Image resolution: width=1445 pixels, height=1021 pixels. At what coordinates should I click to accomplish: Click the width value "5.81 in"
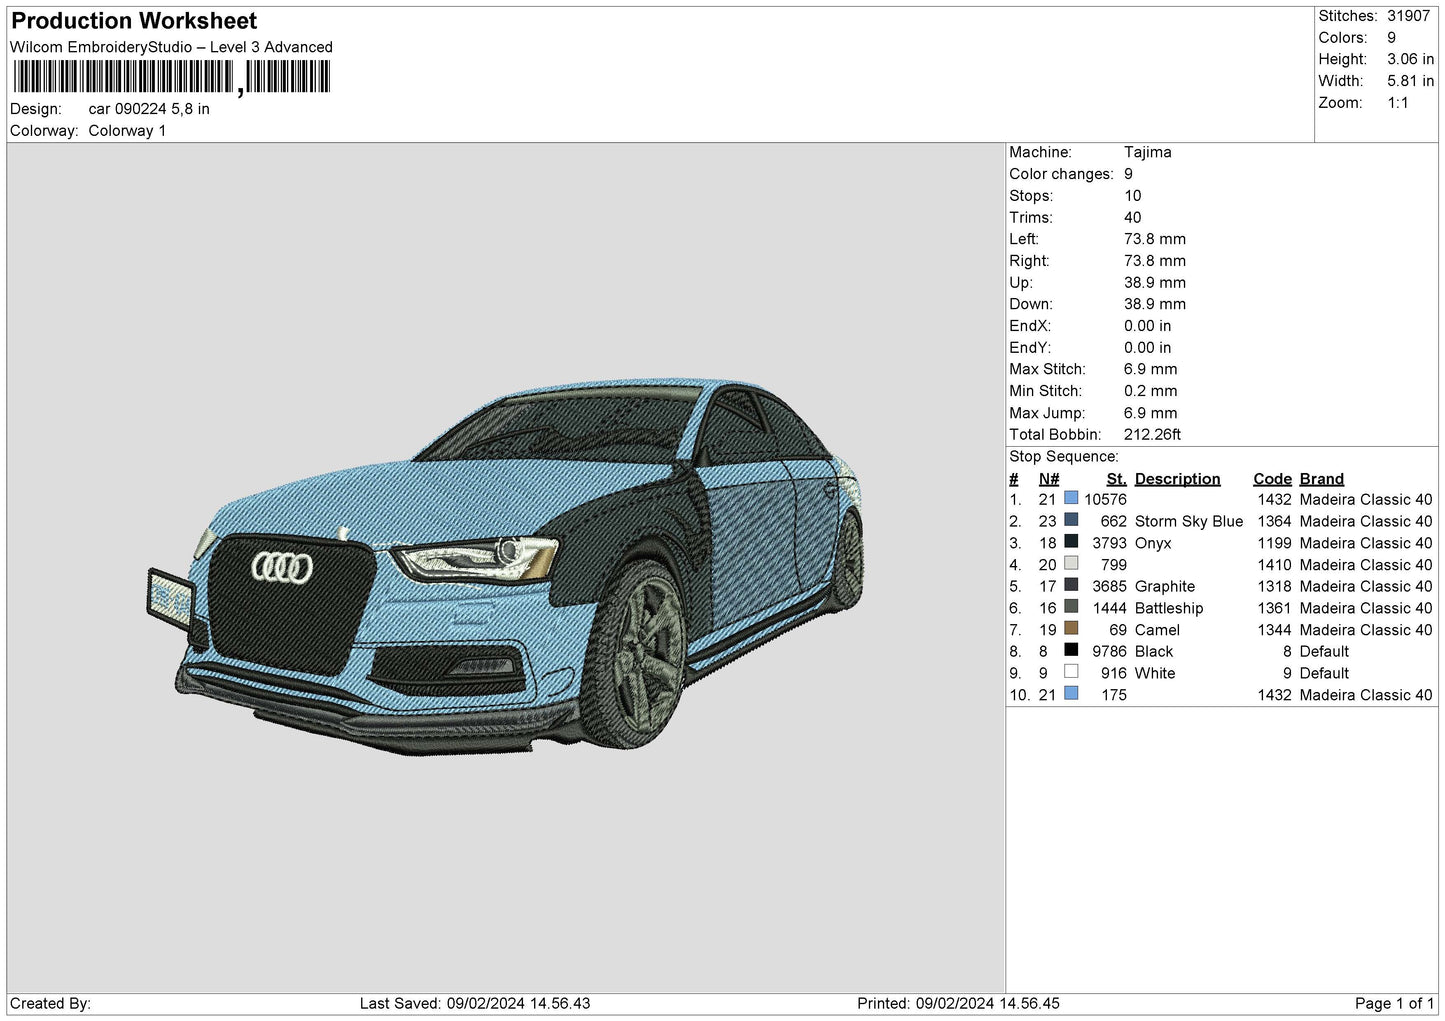1410,81
